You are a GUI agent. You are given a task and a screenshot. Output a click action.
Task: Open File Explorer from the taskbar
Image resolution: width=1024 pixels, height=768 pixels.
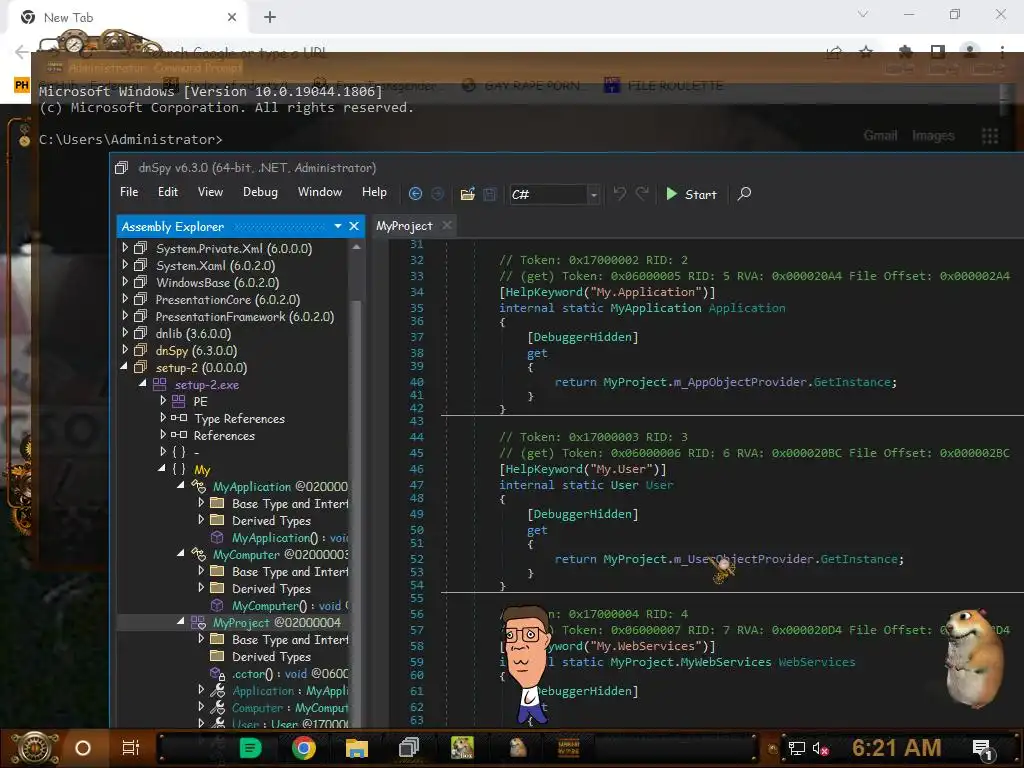click(357, 748)
